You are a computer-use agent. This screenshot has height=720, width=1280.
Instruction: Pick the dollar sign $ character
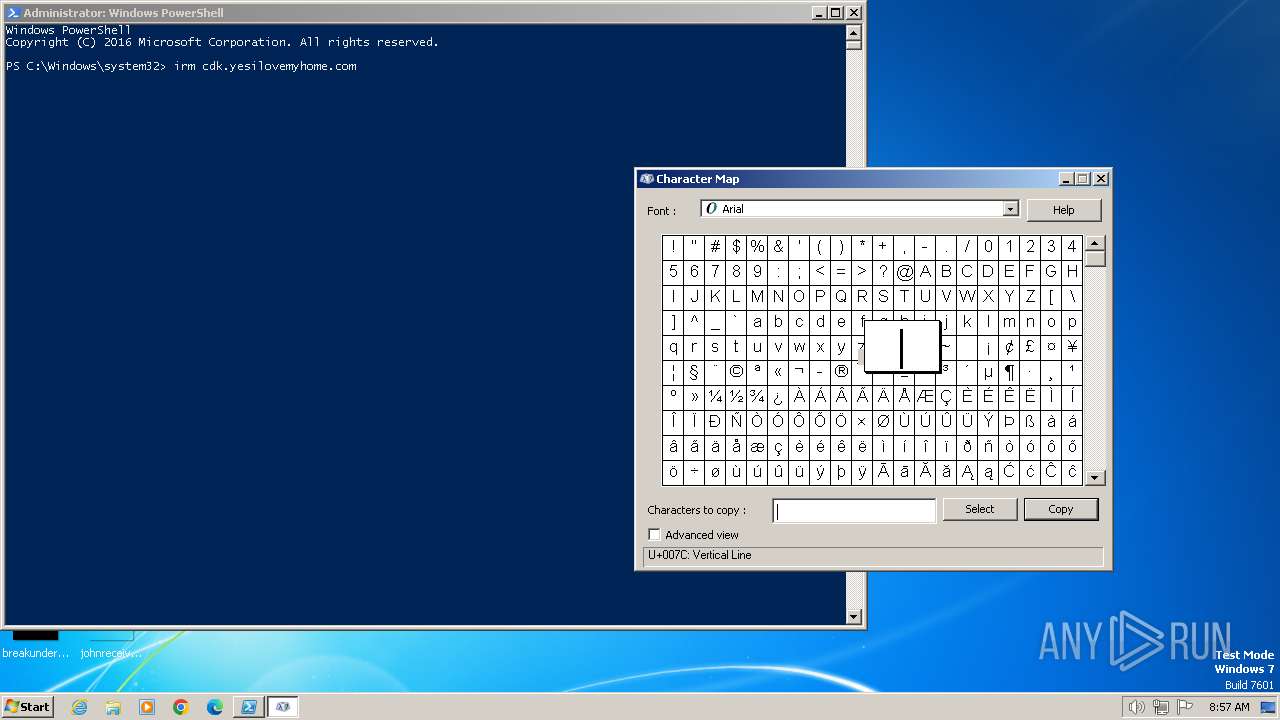coord(736,247)
